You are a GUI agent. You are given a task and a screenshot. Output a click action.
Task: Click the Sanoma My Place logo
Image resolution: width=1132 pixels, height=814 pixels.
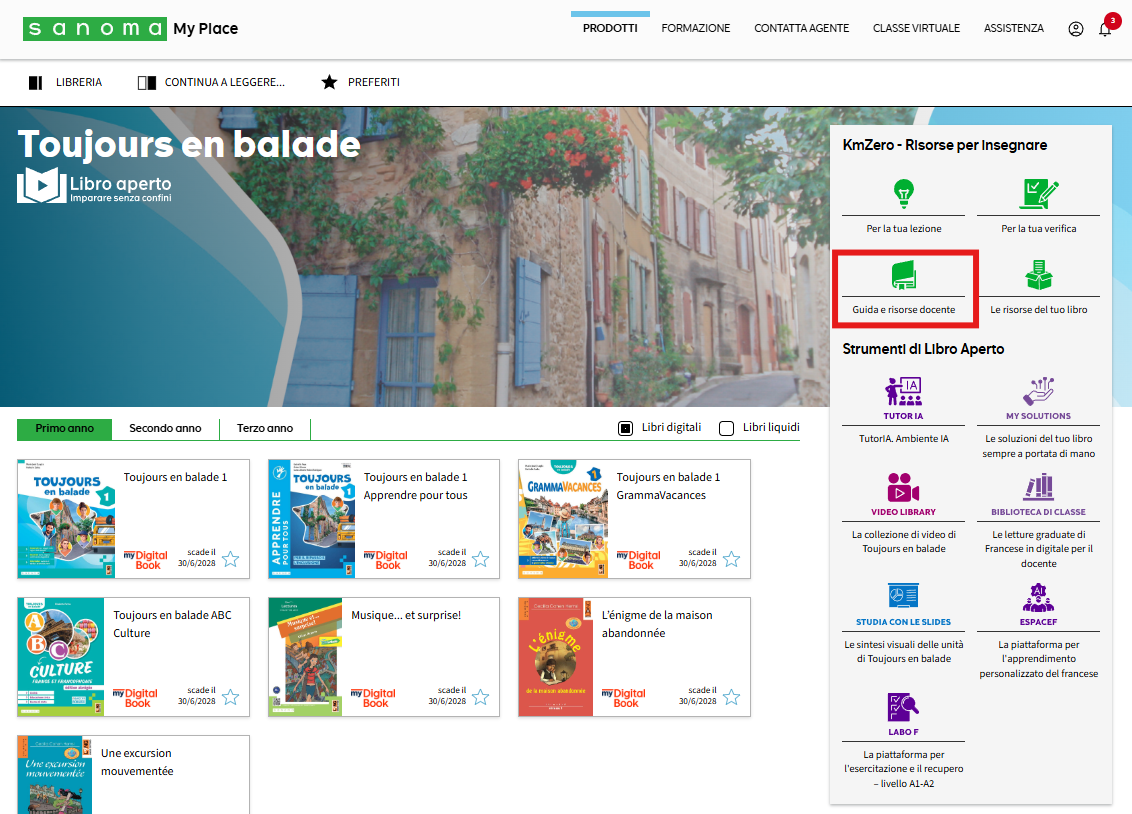click(131, 29)
